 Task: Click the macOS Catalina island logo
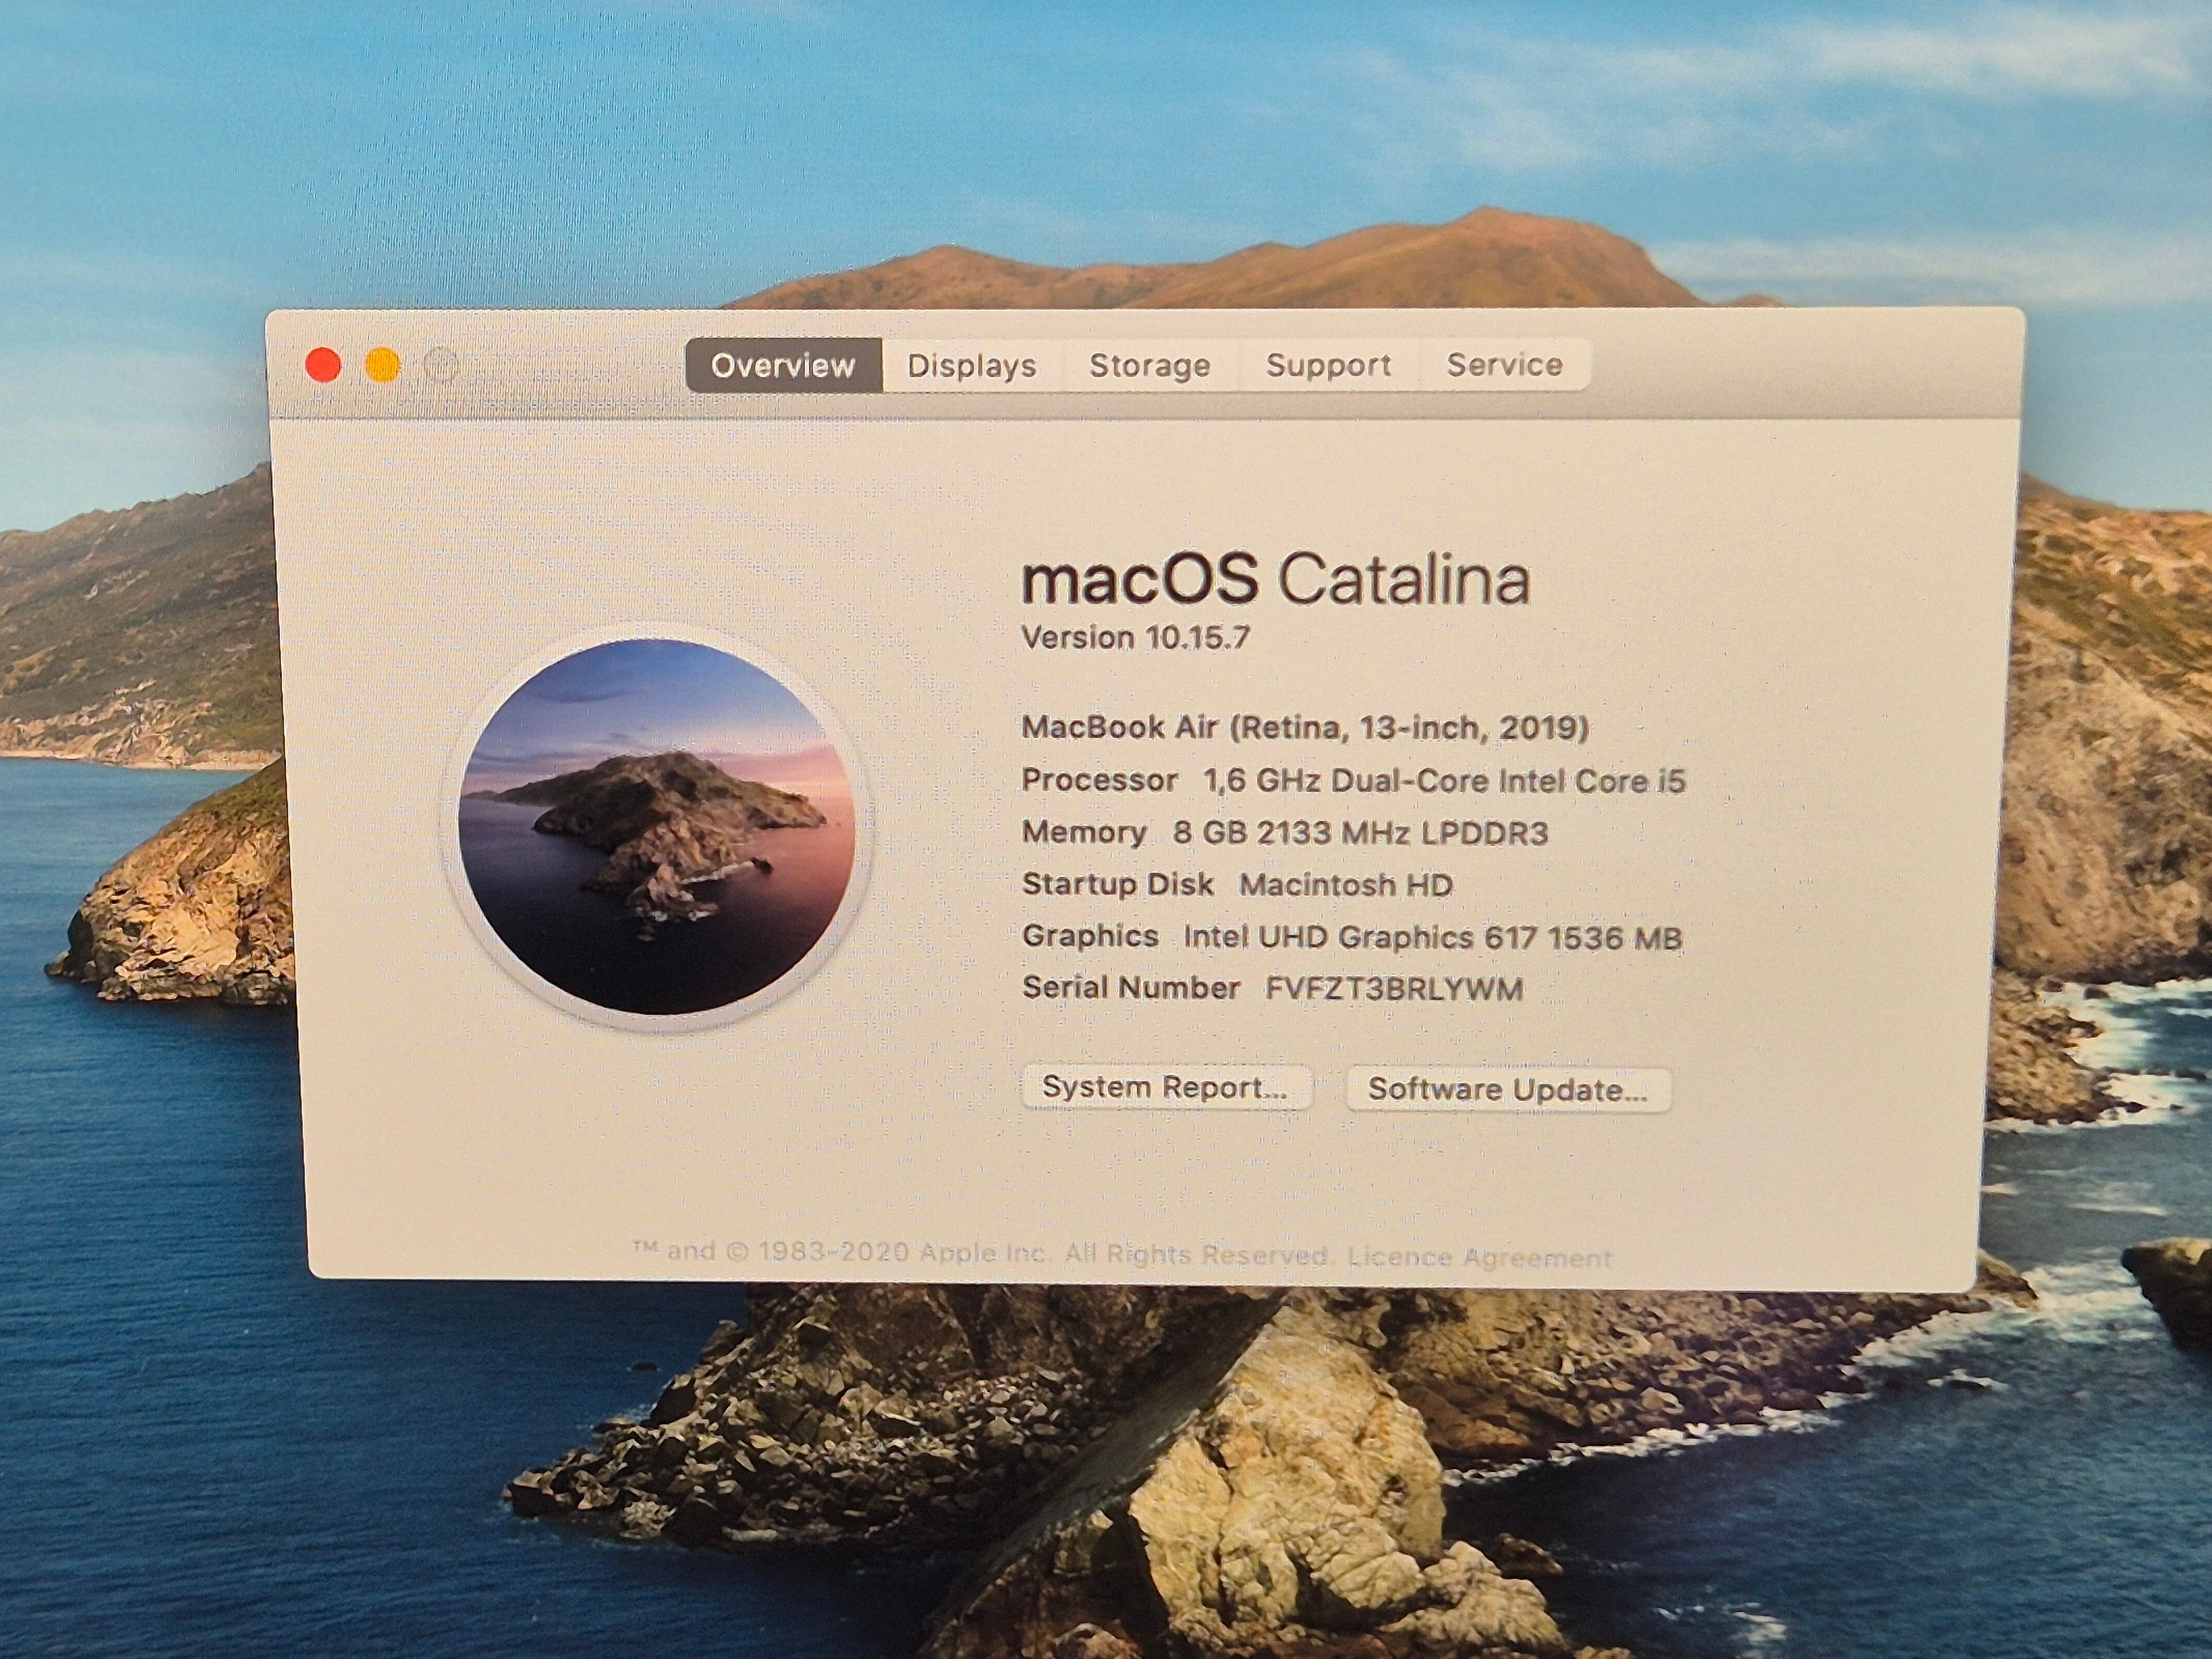pyautogui.click(x=657, y=827)
